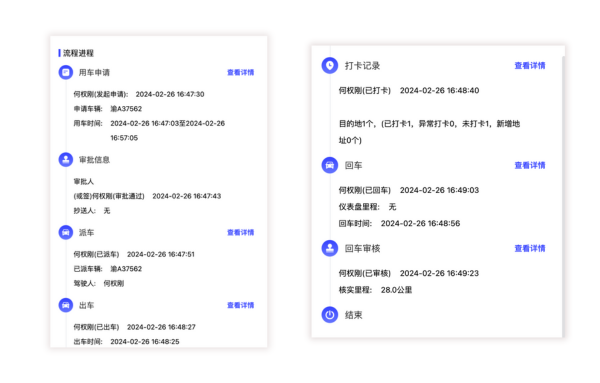Click 何权刚(发起申请) entry
The width and height of the screenshot is (600, 383).
[101, 94]
